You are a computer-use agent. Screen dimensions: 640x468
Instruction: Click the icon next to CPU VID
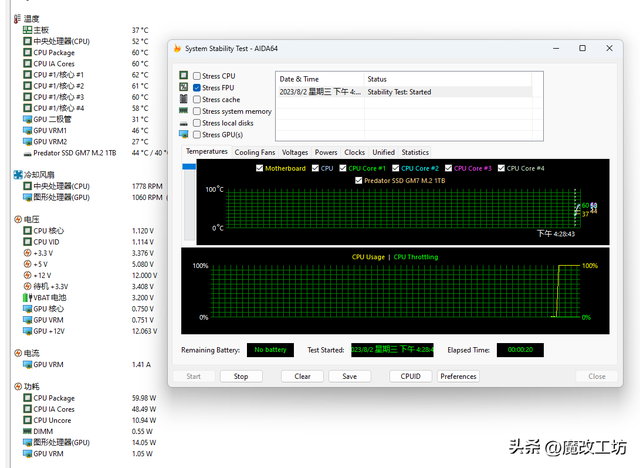pyautogui.click(x=27, y=242)
